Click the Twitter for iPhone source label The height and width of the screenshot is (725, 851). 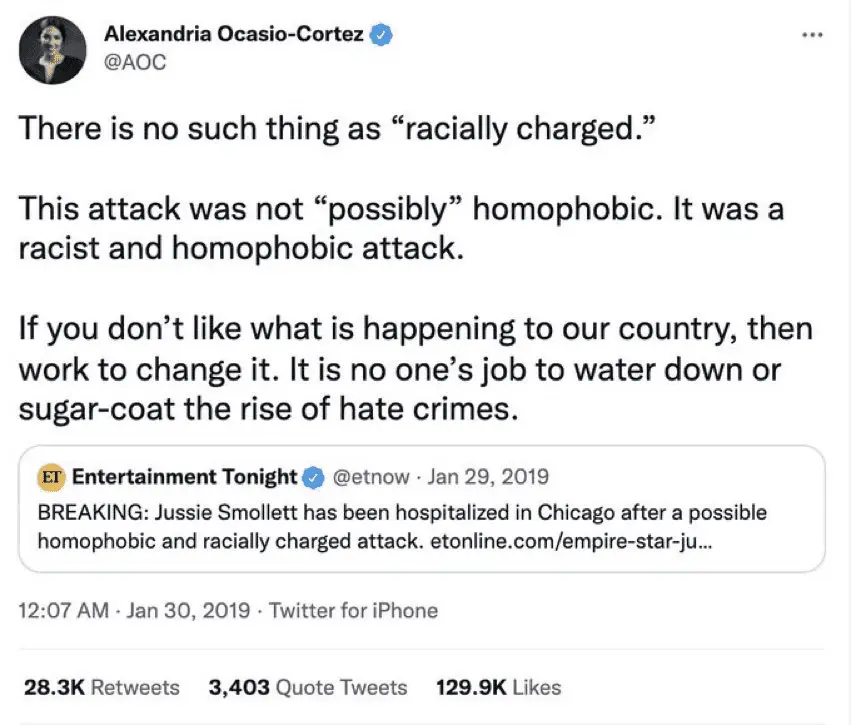(353, 609)
